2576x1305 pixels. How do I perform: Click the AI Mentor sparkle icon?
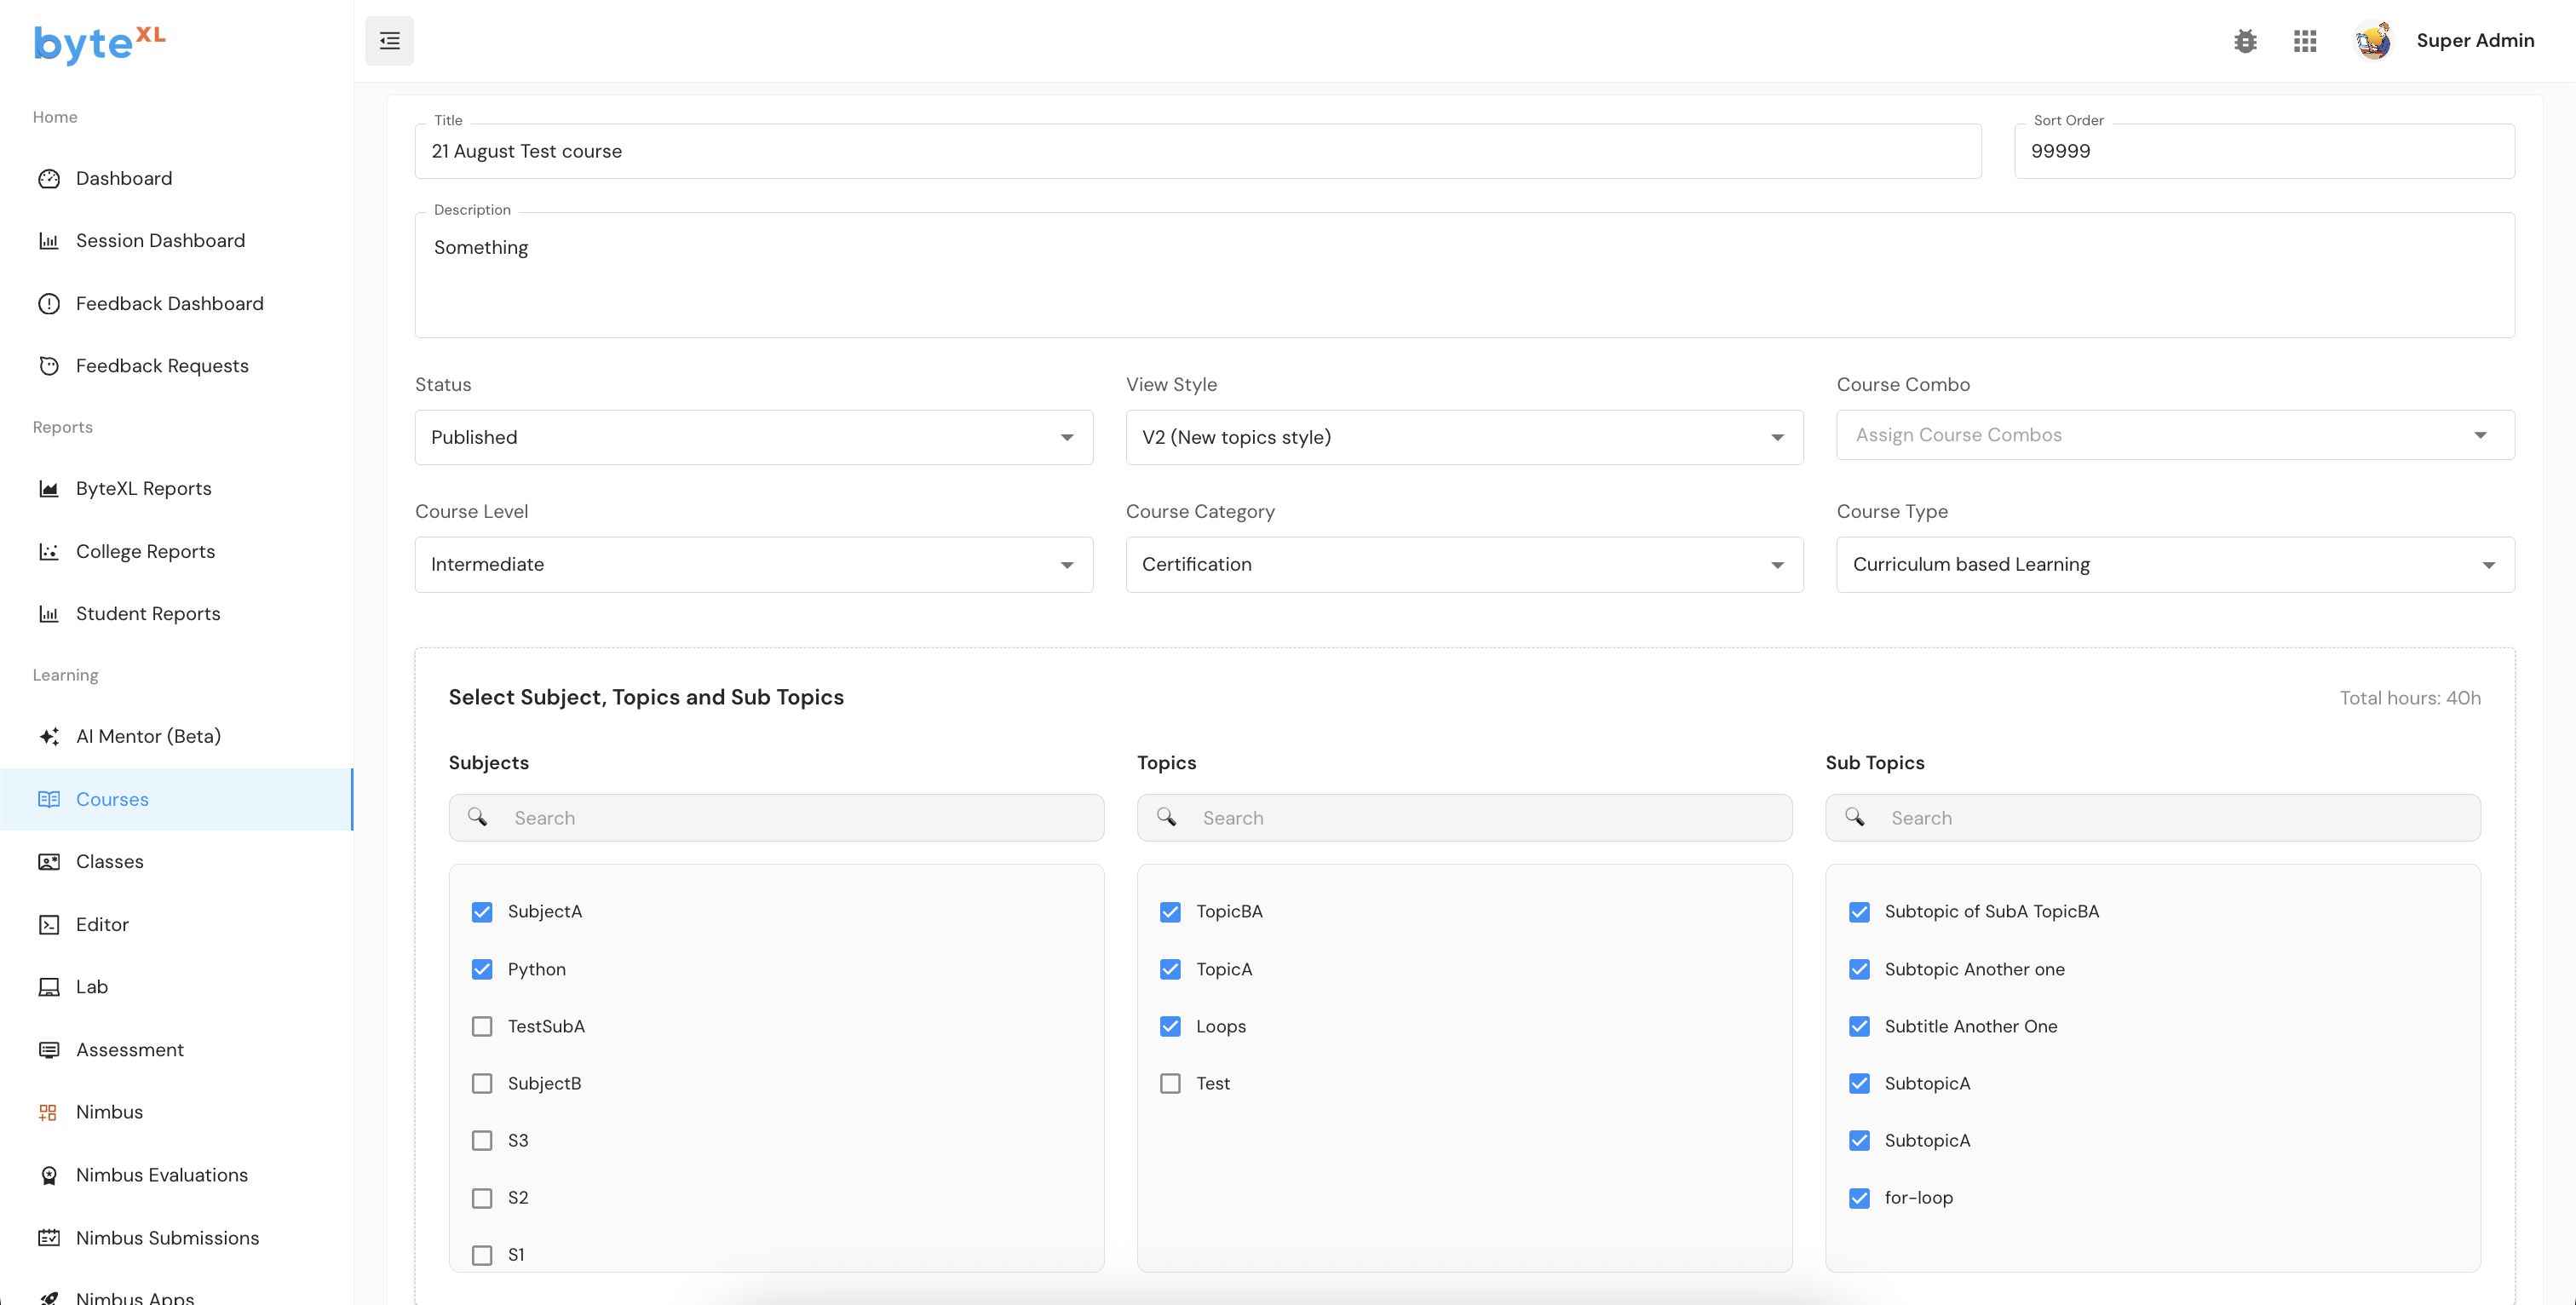pos(49,736)
